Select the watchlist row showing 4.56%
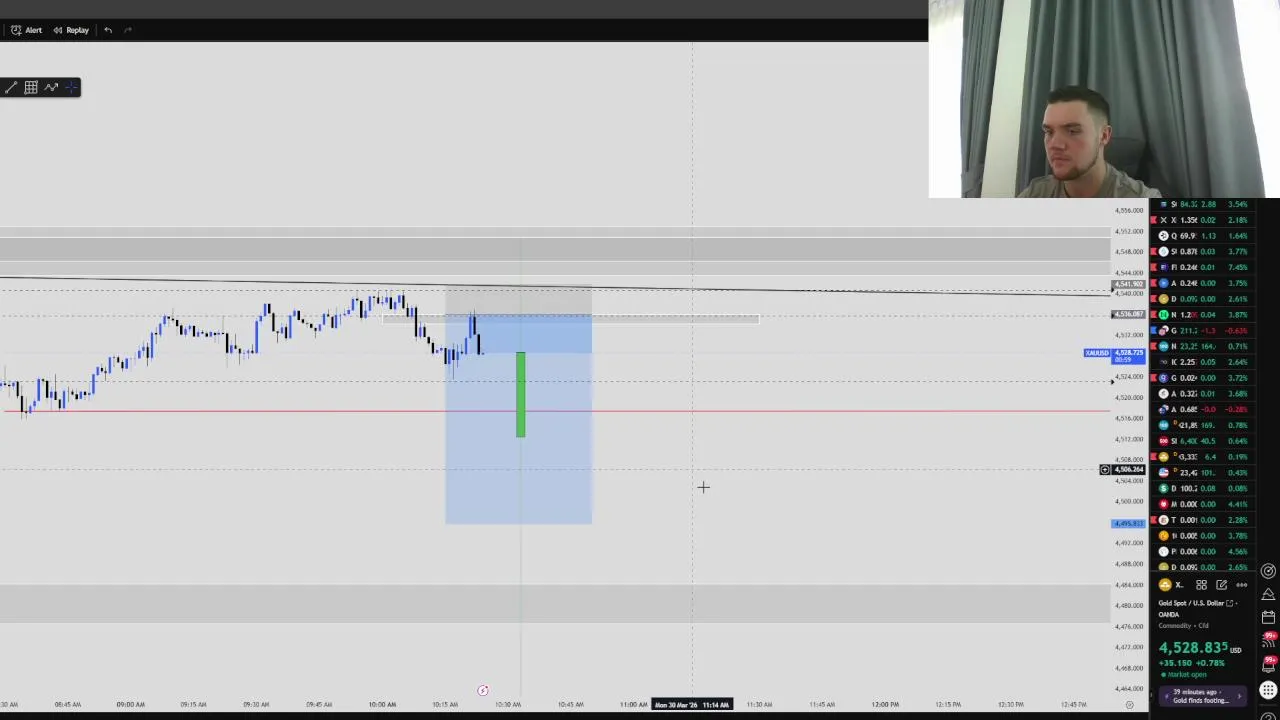Screen dimensions: 1280x720 pyautogui.click(x=1203, y=551)
